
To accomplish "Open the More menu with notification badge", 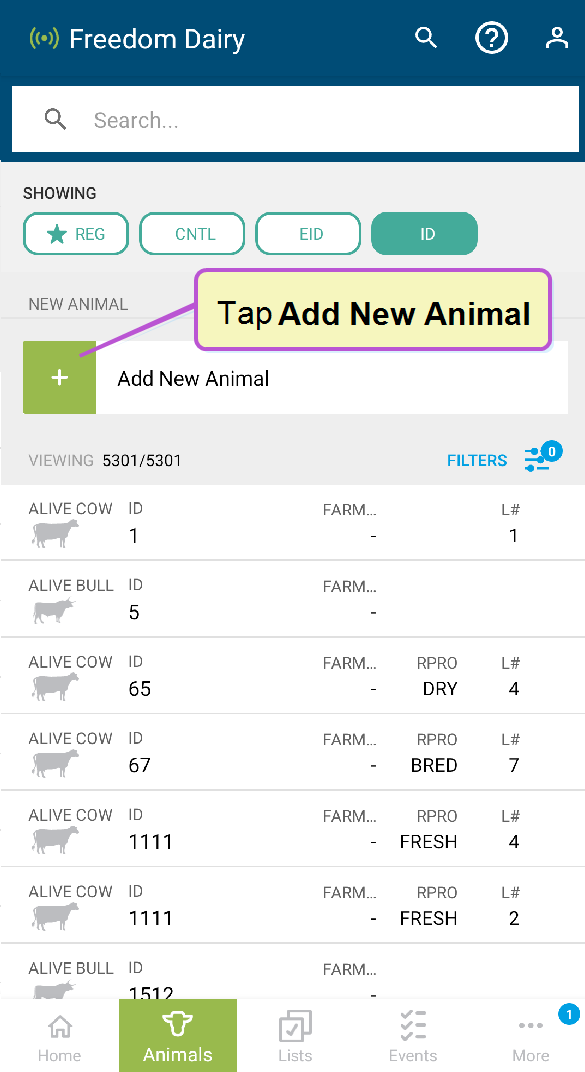I will point(531,1035).
